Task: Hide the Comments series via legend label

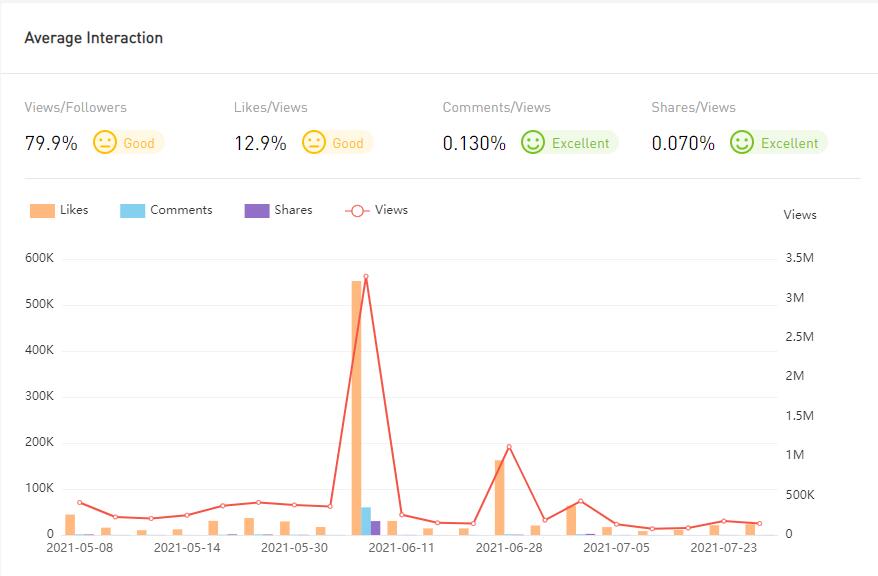Action: click(181, 210)
